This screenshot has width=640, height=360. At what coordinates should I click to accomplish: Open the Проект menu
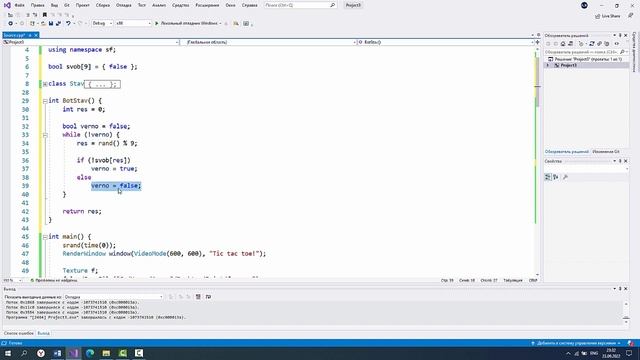82,5
